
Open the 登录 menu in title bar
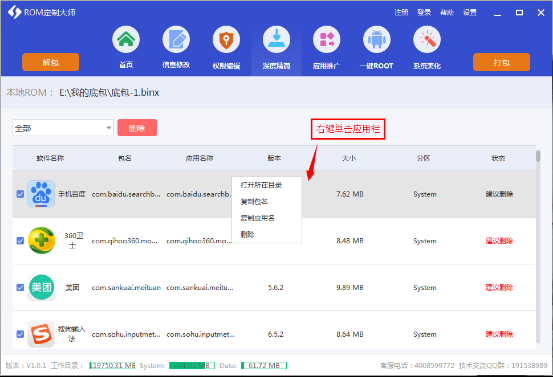tap(424, 12)
